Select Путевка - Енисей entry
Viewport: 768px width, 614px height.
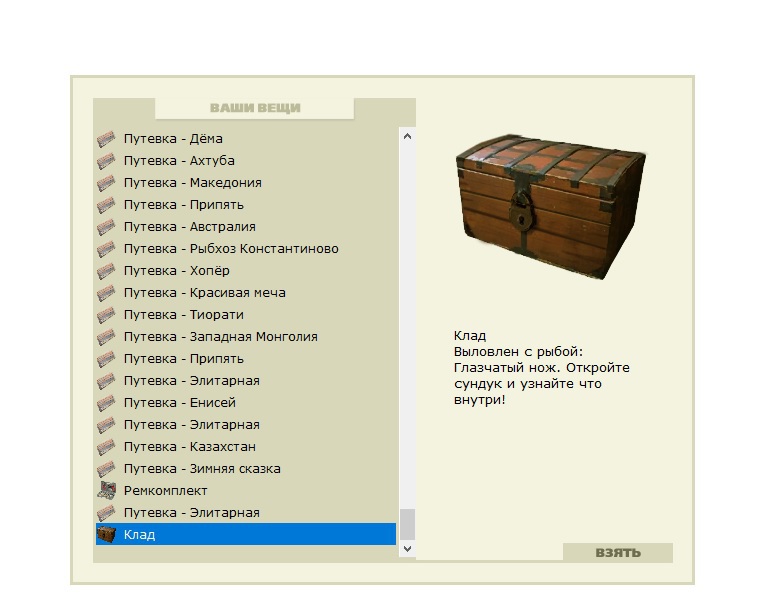tap(246, 403)
